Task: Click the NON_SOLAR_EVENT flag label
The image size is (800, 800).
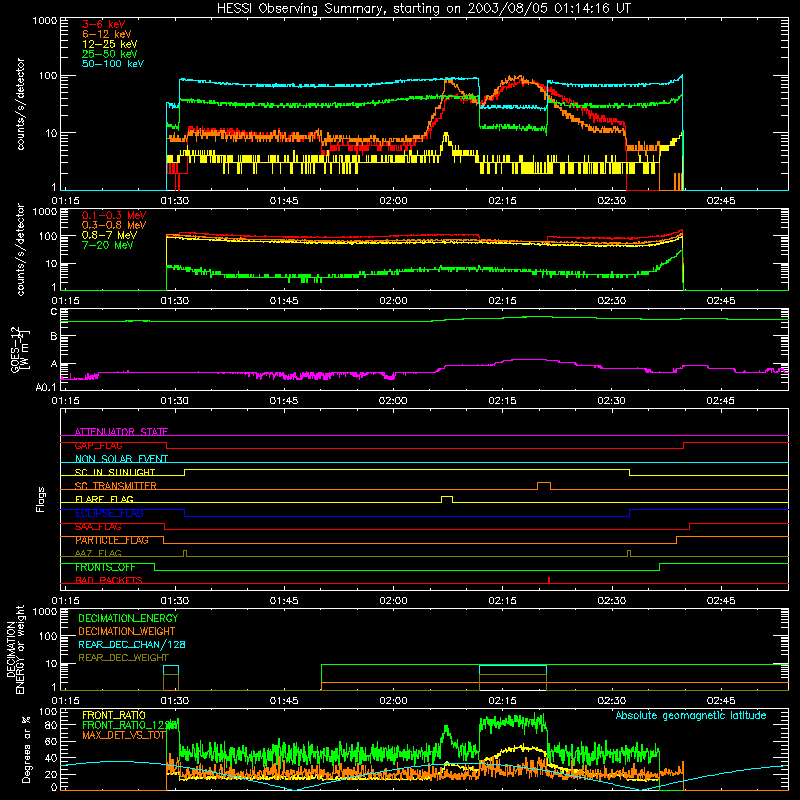Action: pos(121,459)
